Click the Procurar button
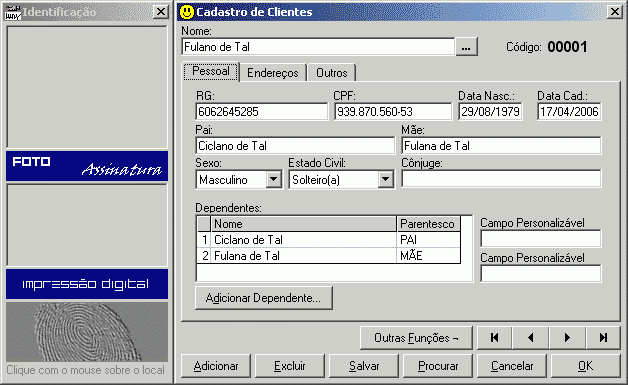This screenshot has width=628, height=385. [x=438, y=366]
